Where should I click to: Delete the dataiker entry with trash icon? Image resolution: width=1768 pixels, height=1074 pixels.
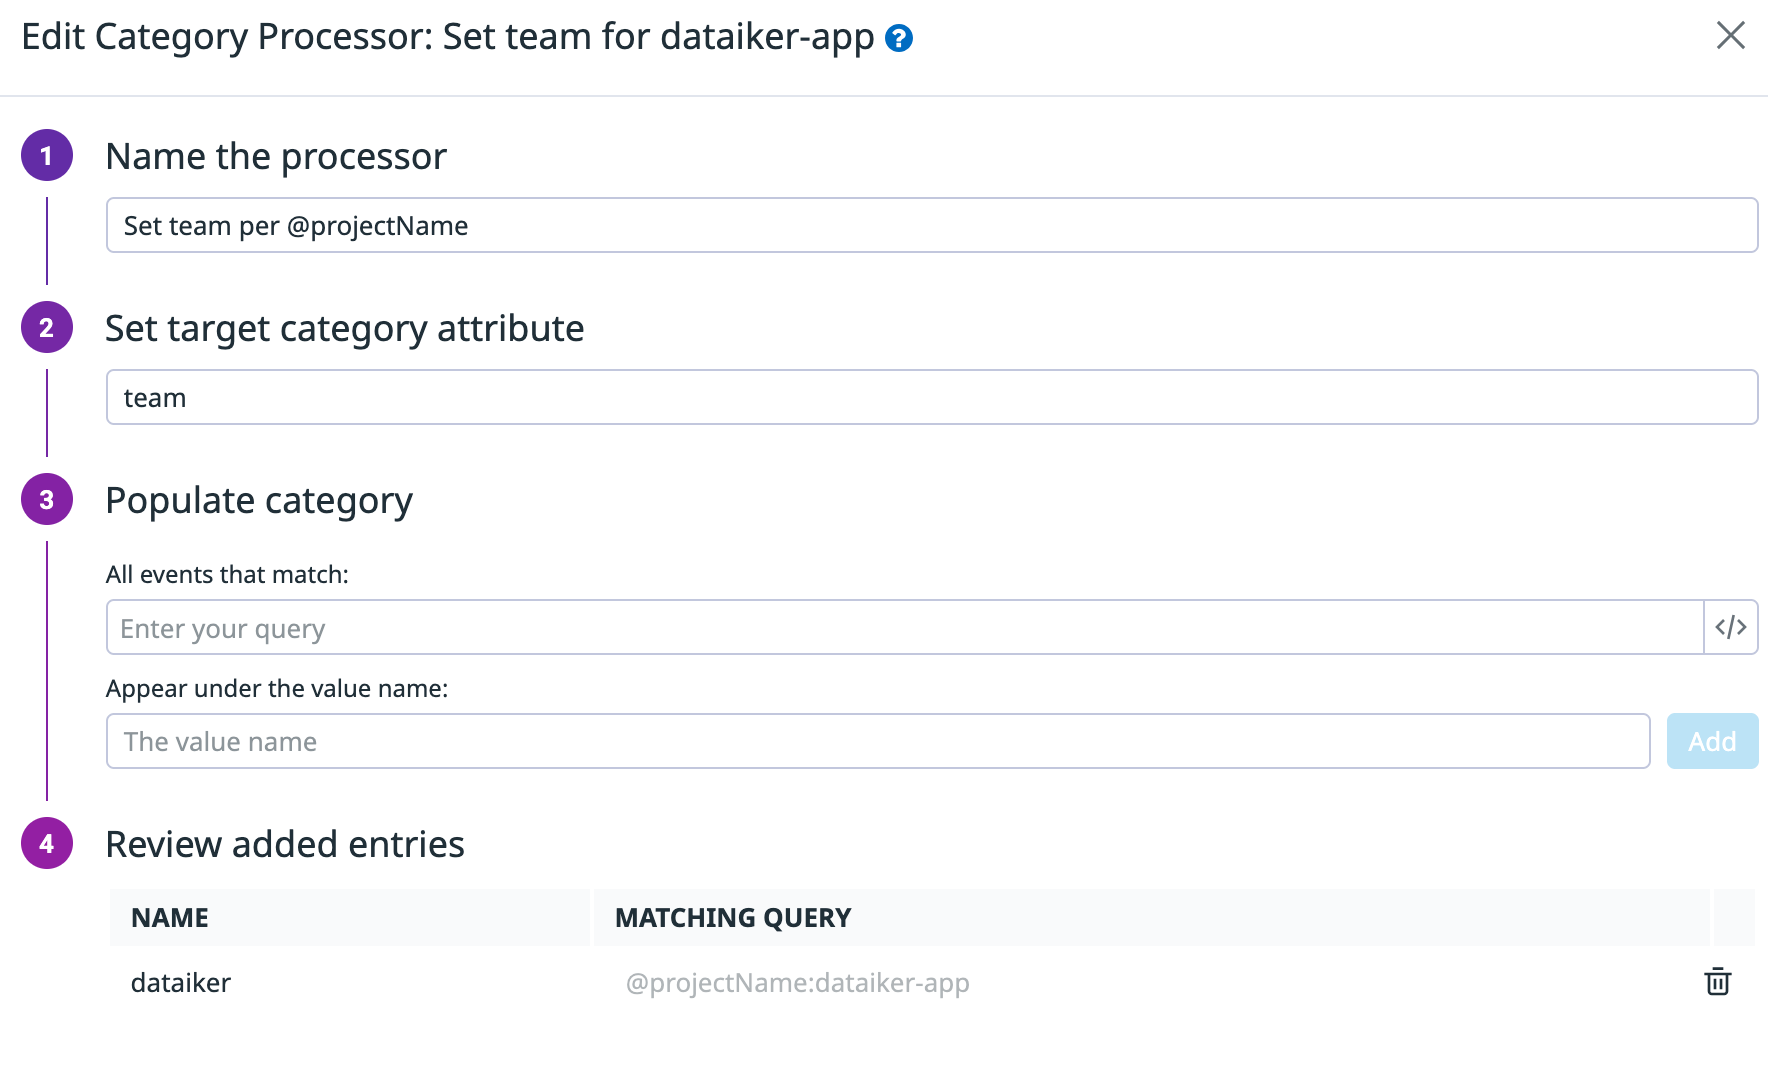coord(1717,982)
